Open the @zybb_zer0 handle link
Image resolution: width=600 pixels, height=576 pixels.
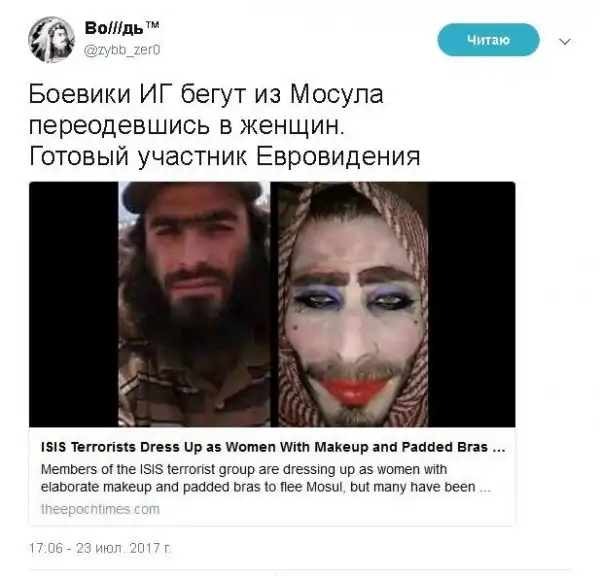tap(122, 50)
